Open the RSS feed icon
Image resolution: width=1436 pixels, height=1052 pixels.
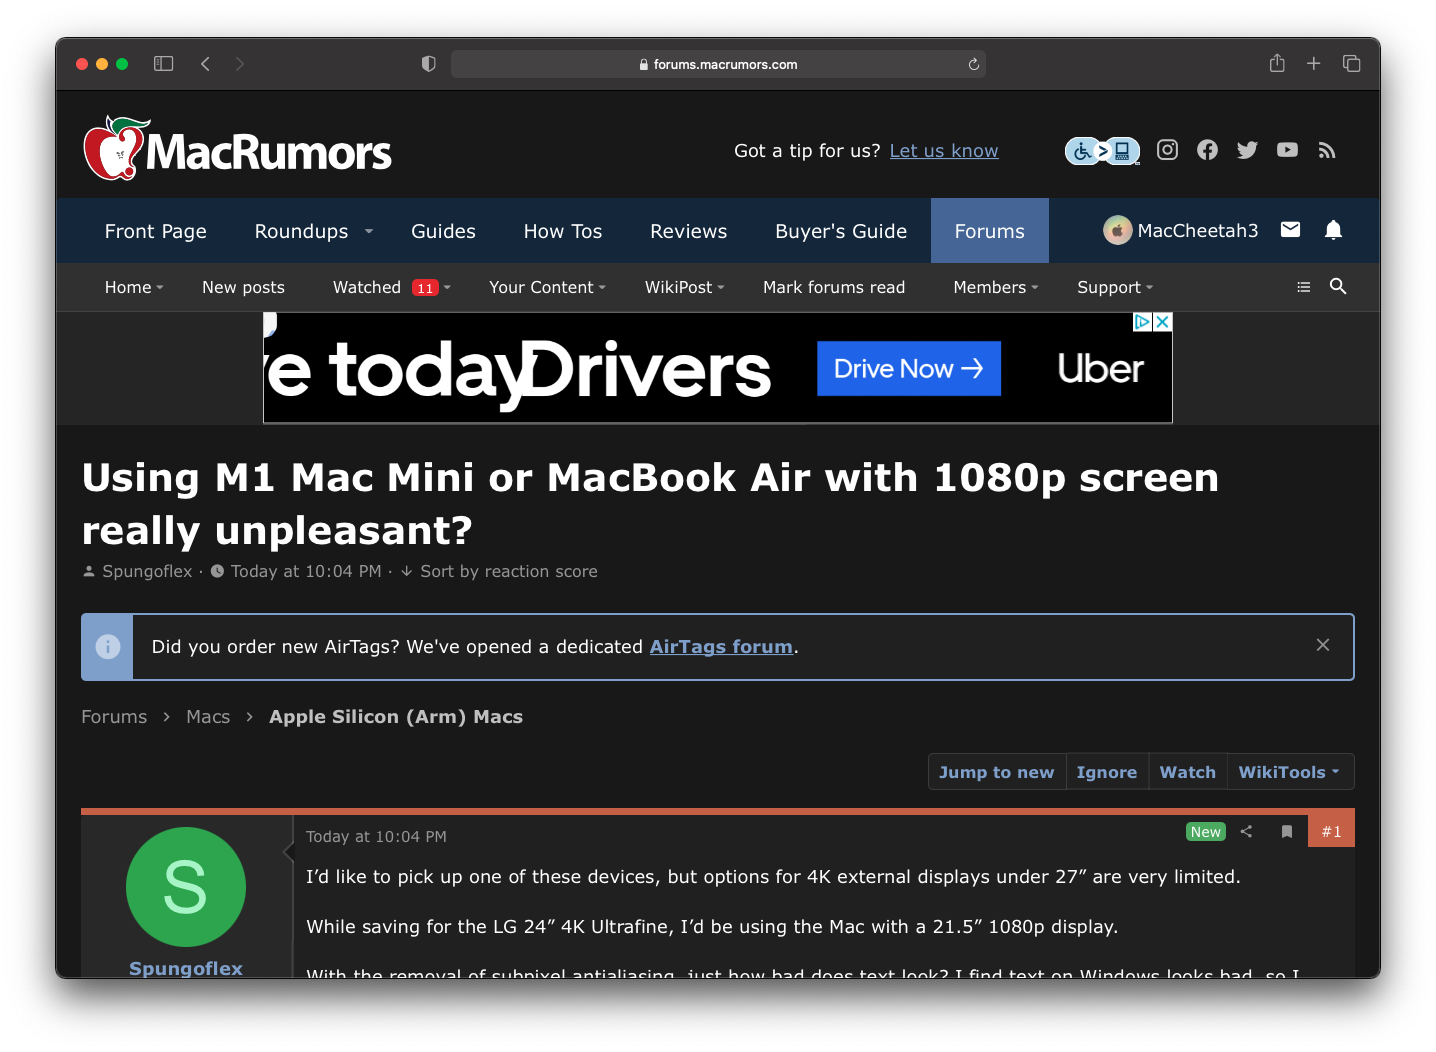(x=1327, y=150)
